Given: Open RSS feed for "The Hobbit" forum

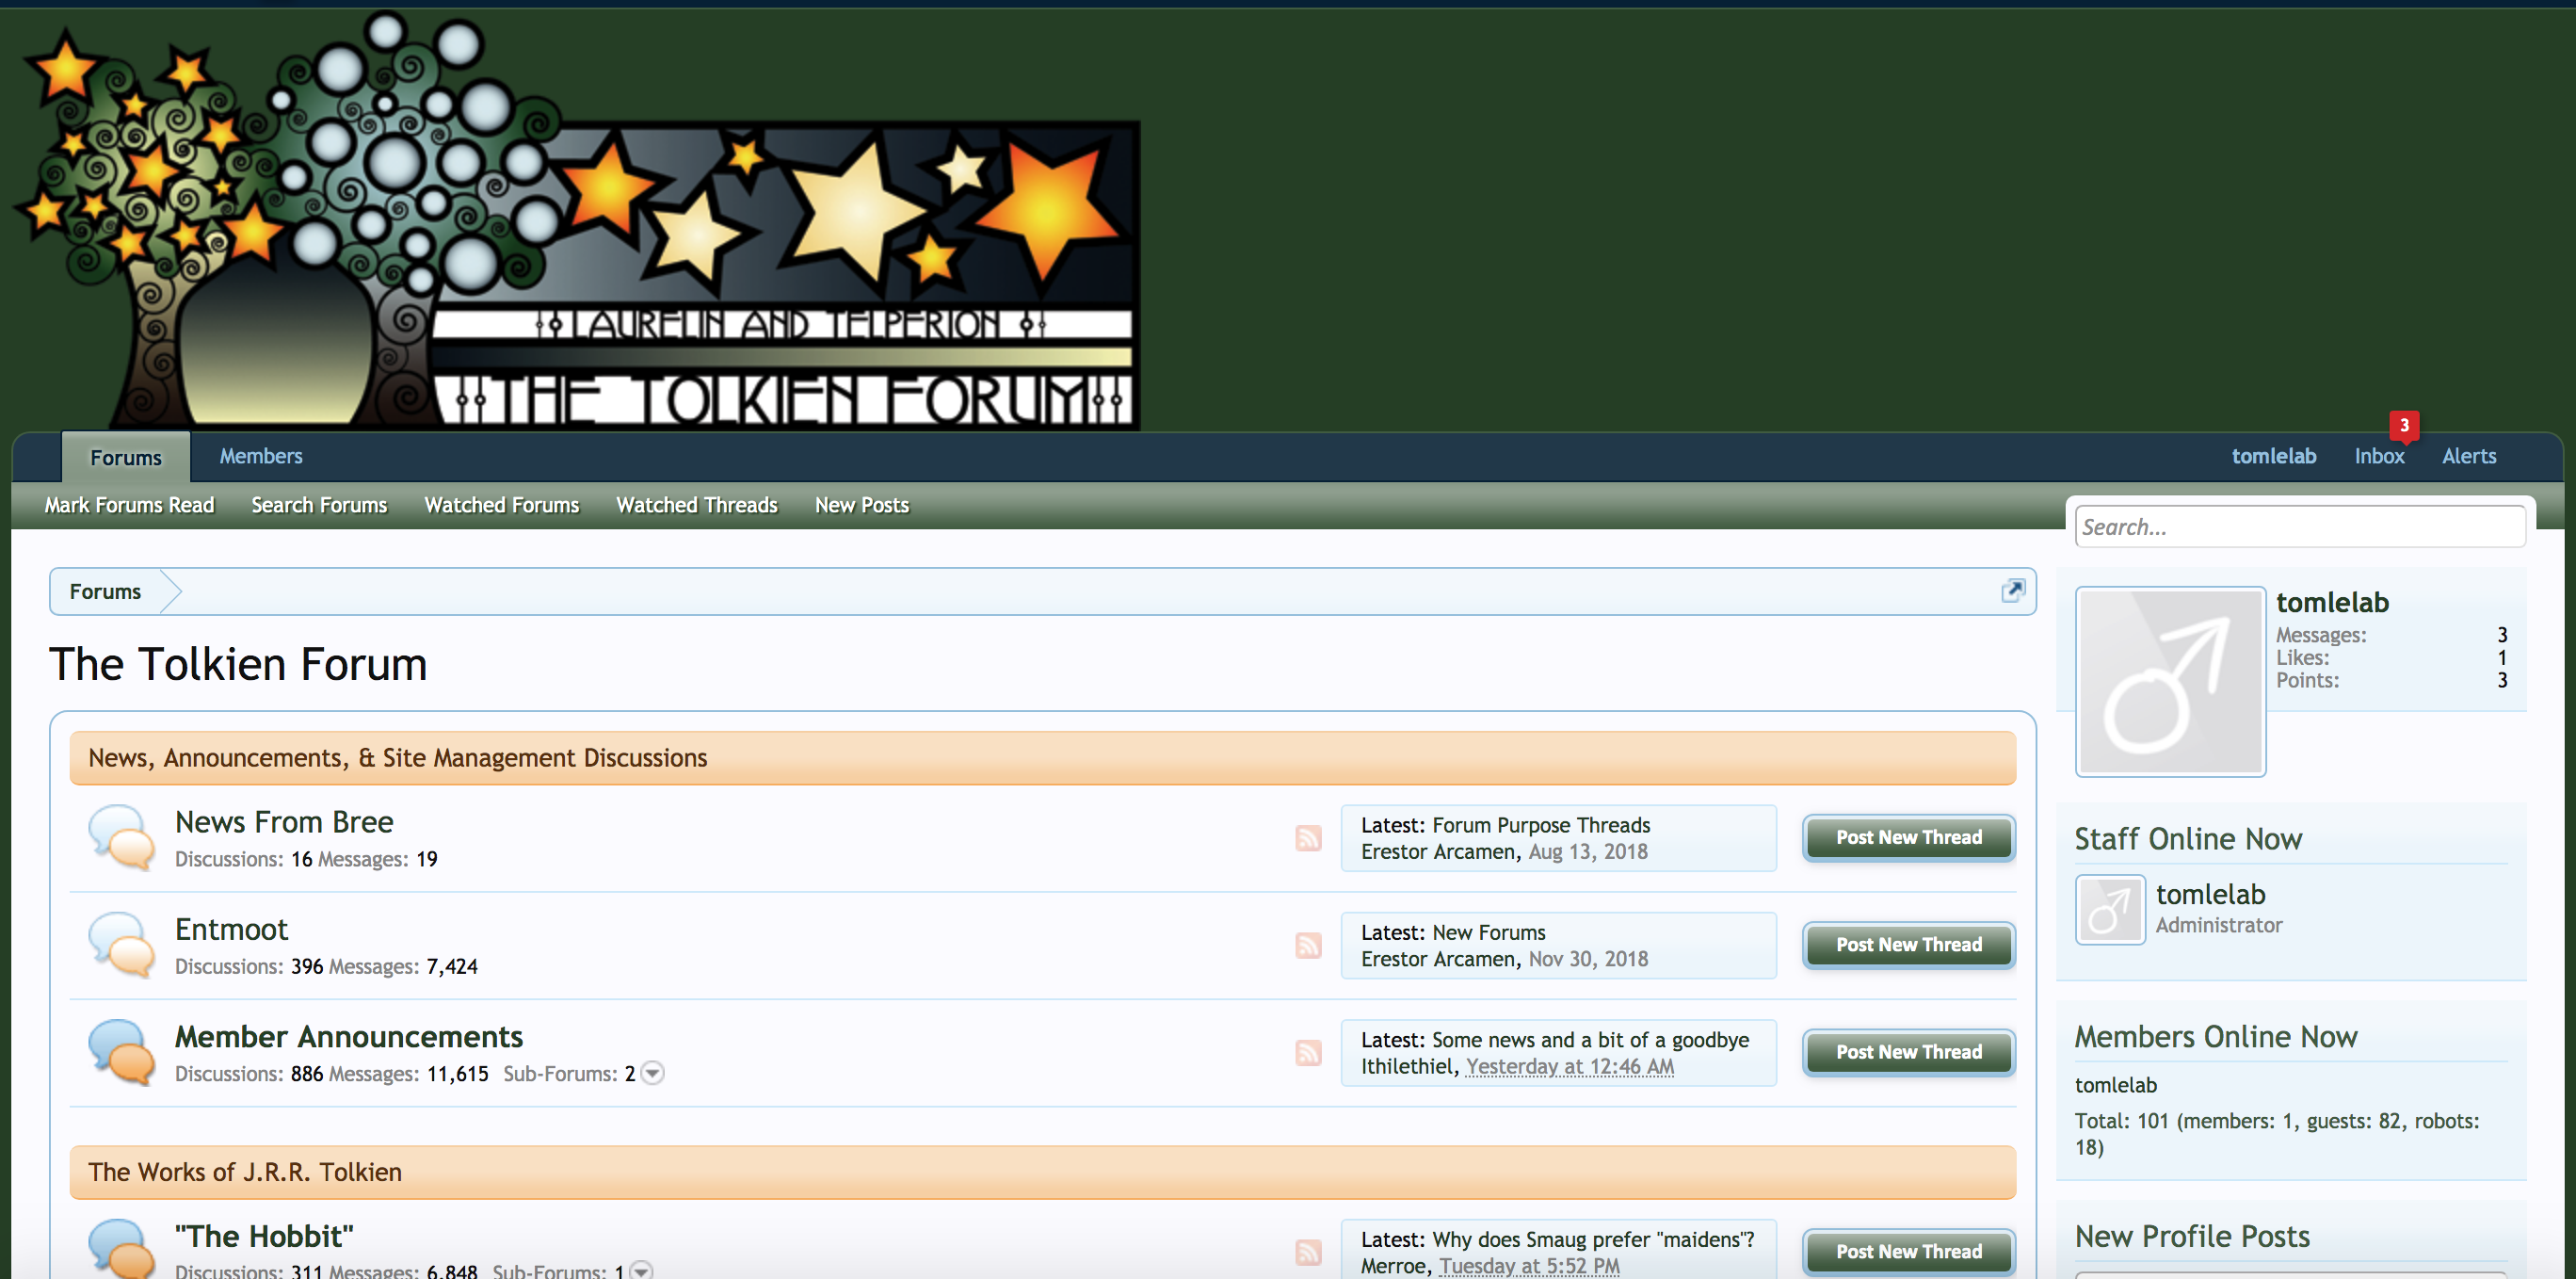Looking at the screenshot, I should click(x=1308, y=1252).
